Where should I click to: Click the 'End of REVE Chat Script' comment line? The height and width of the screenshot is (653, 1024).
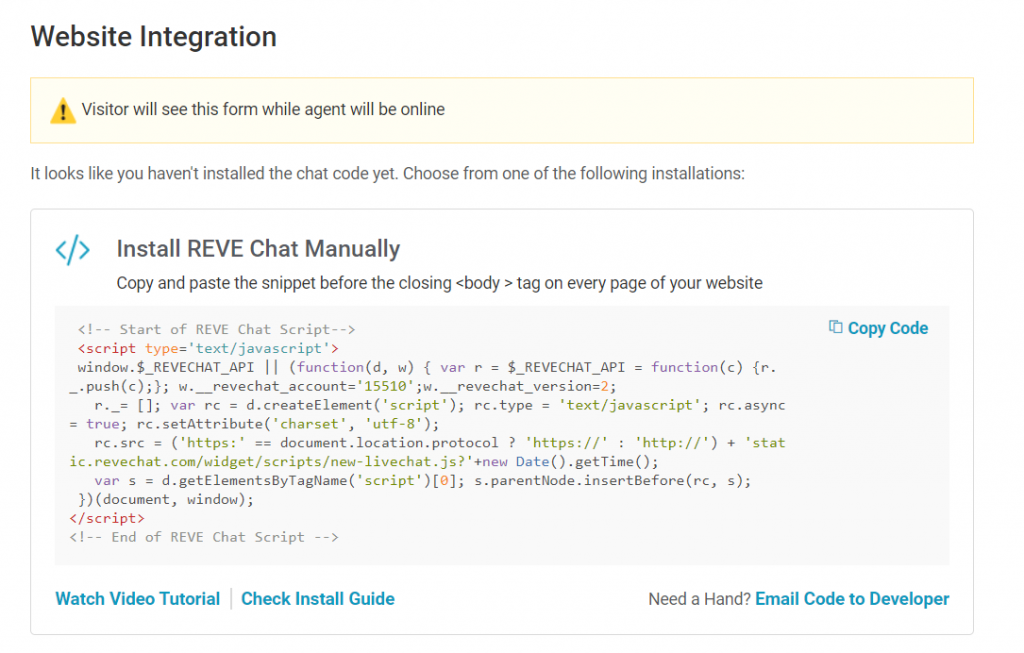(204, 537)
